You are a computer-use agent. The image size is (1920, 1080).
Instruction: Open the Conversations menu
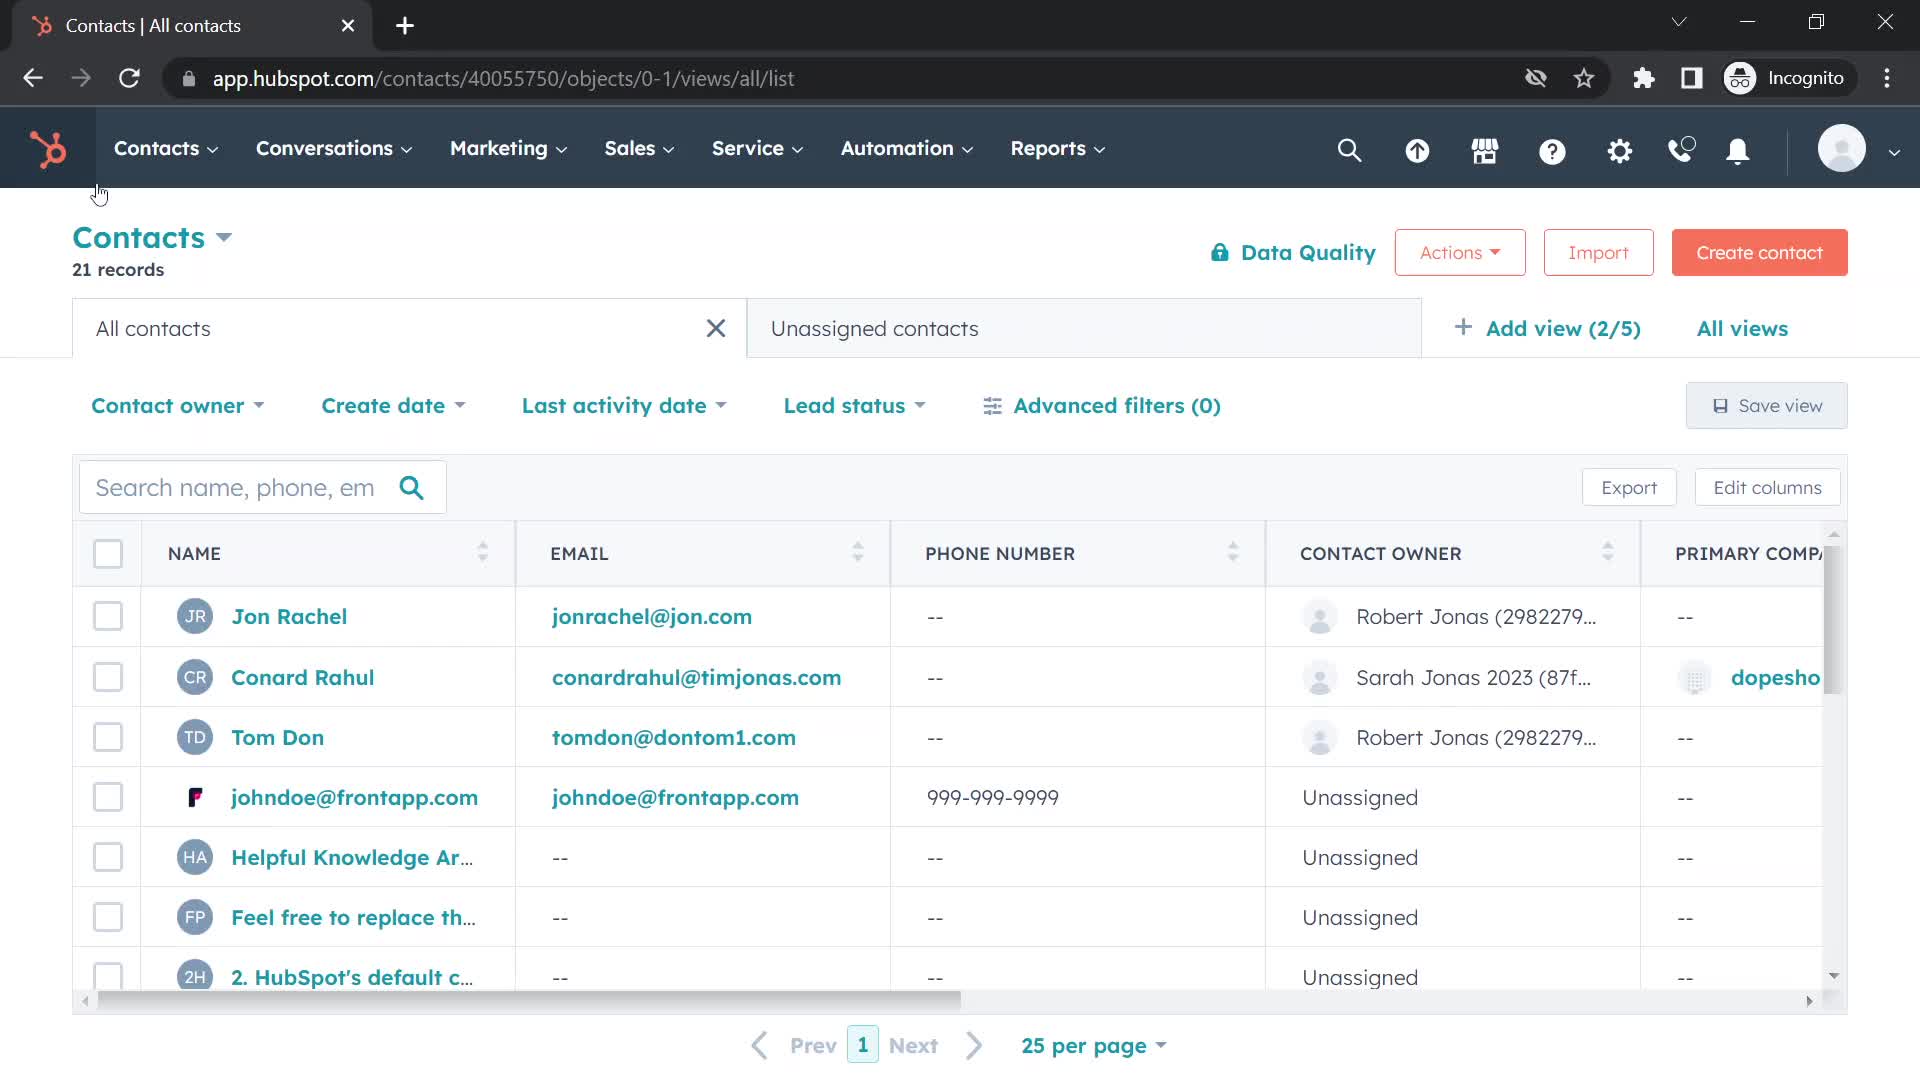tap(332, 148)
